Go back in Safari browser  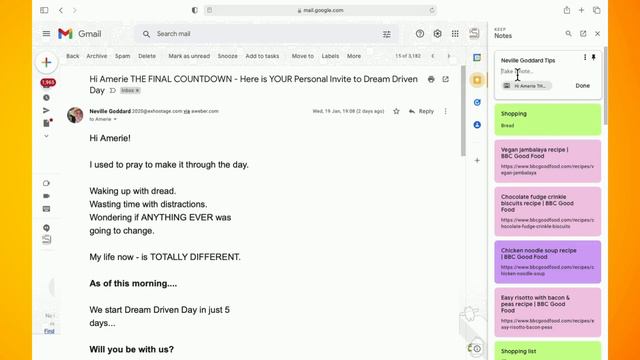point(61,10)
